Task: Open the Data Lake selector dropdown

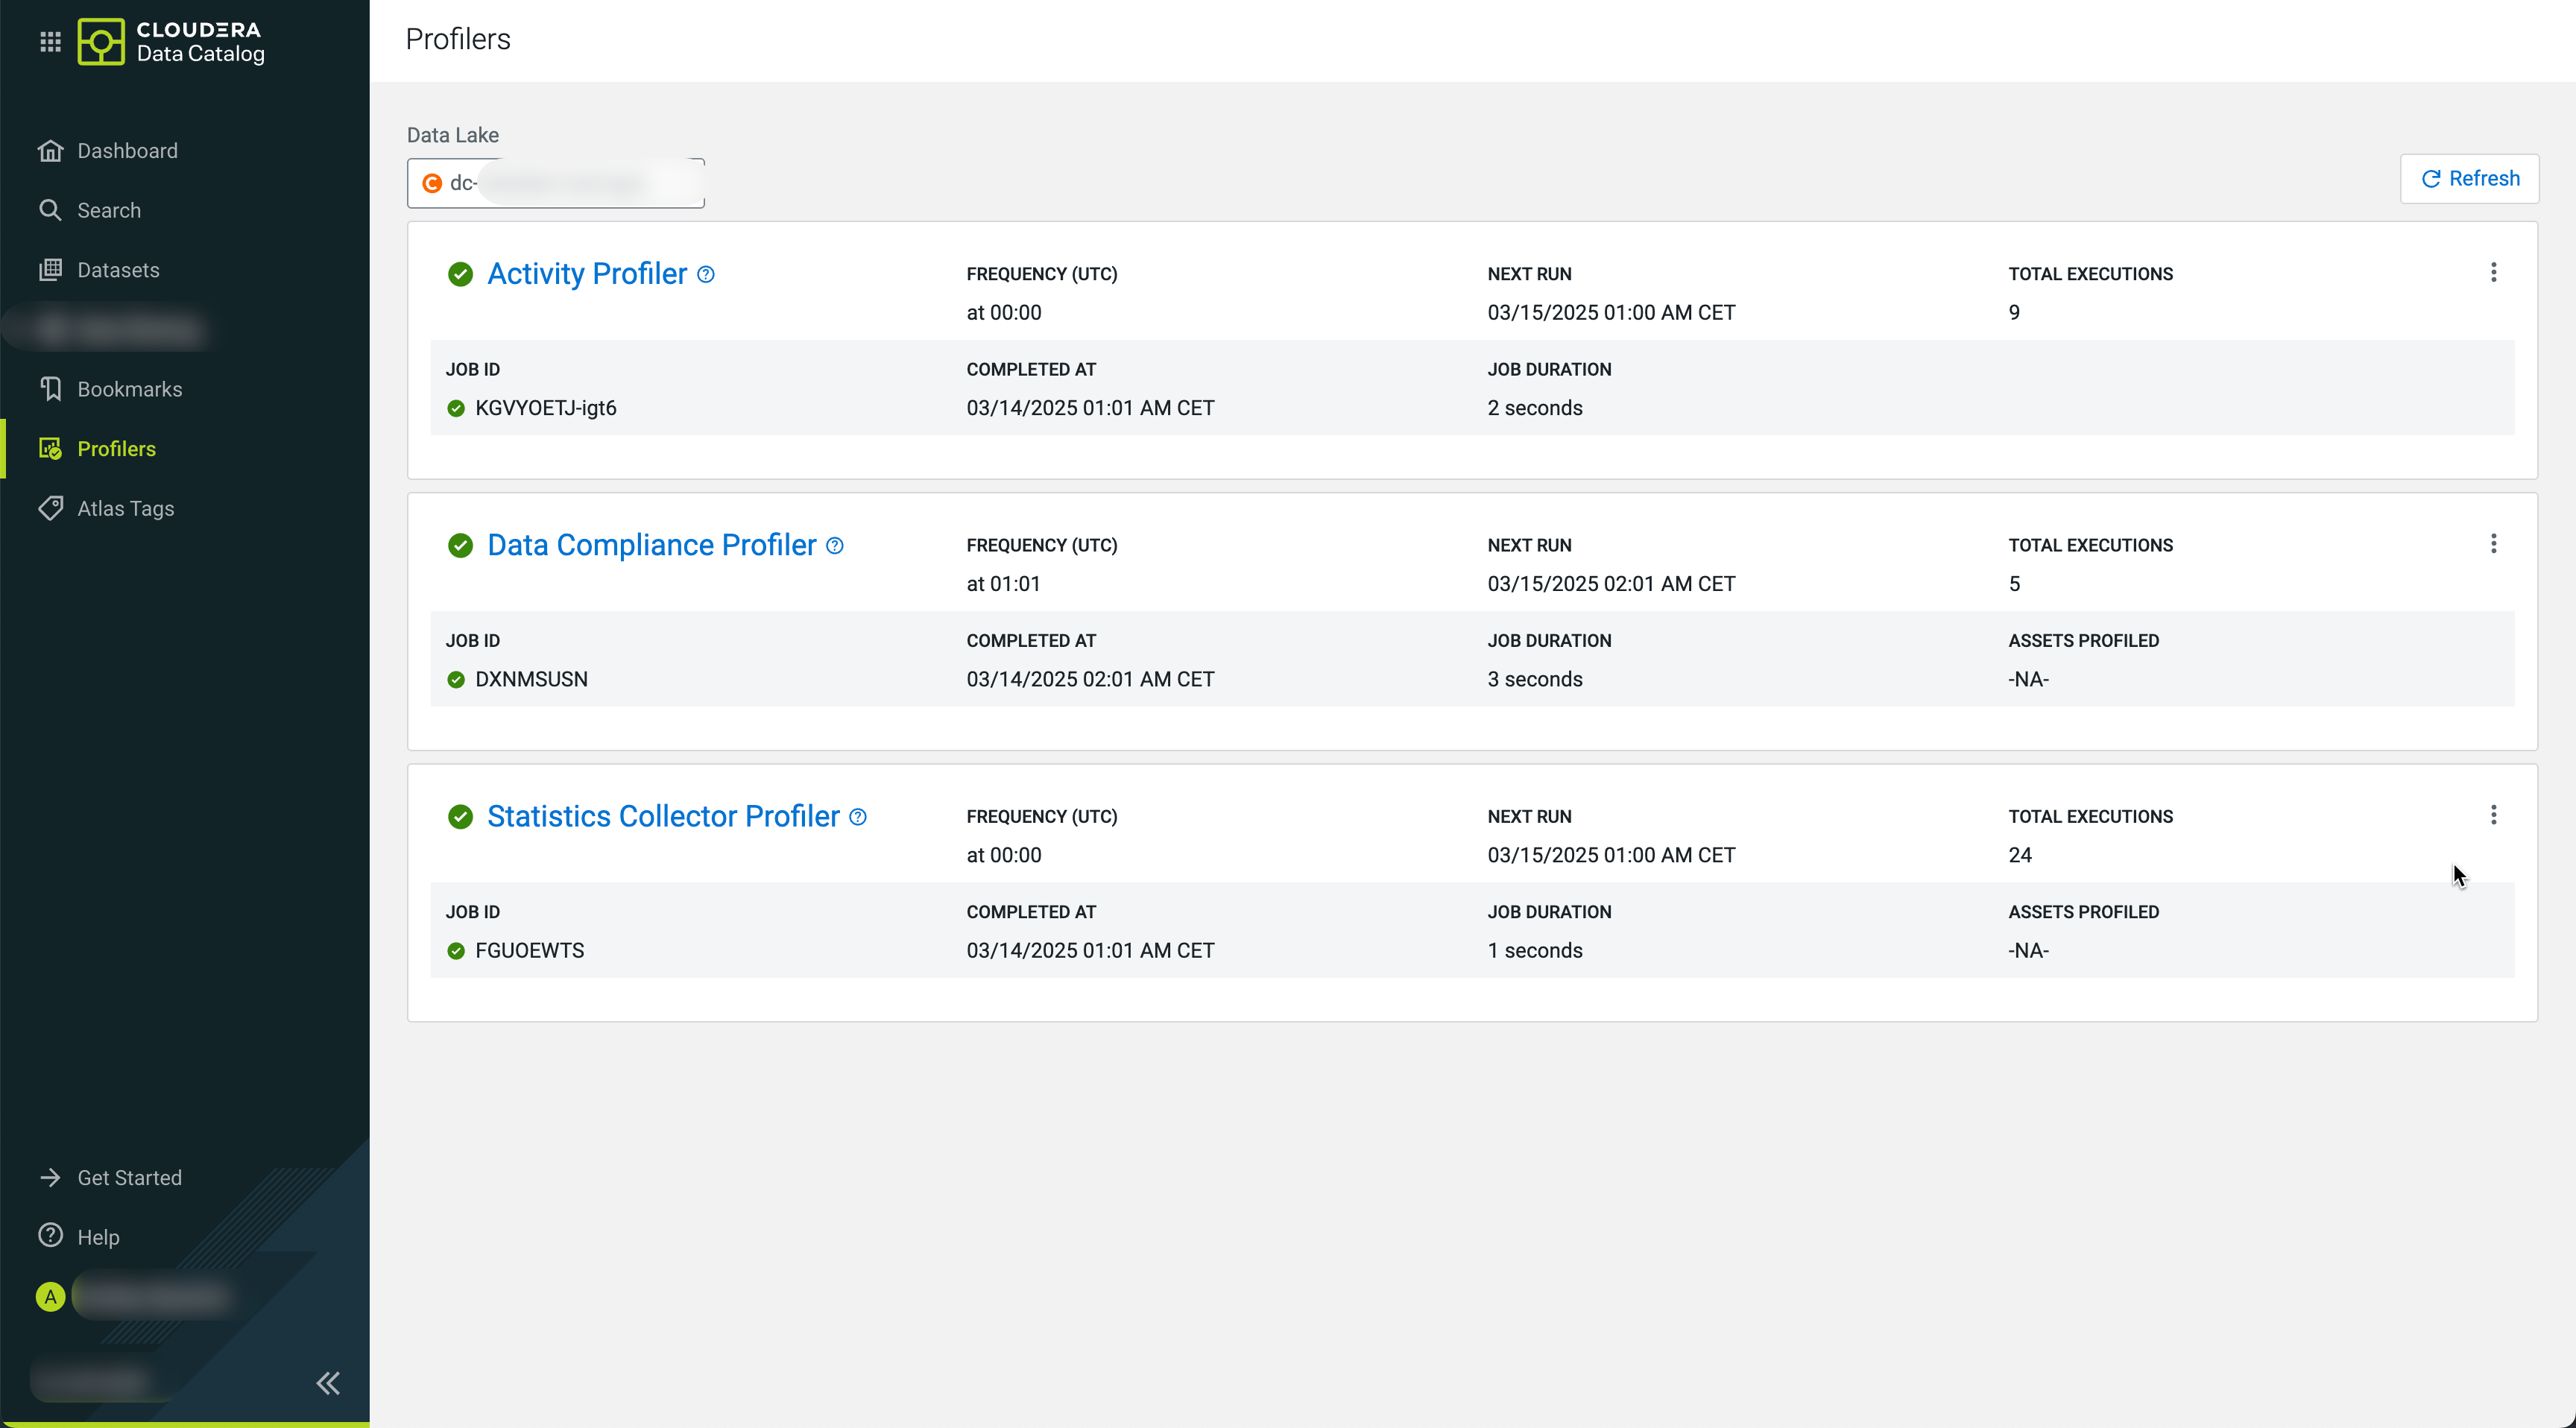Action: pyautogui.click(x=555, y=183)
